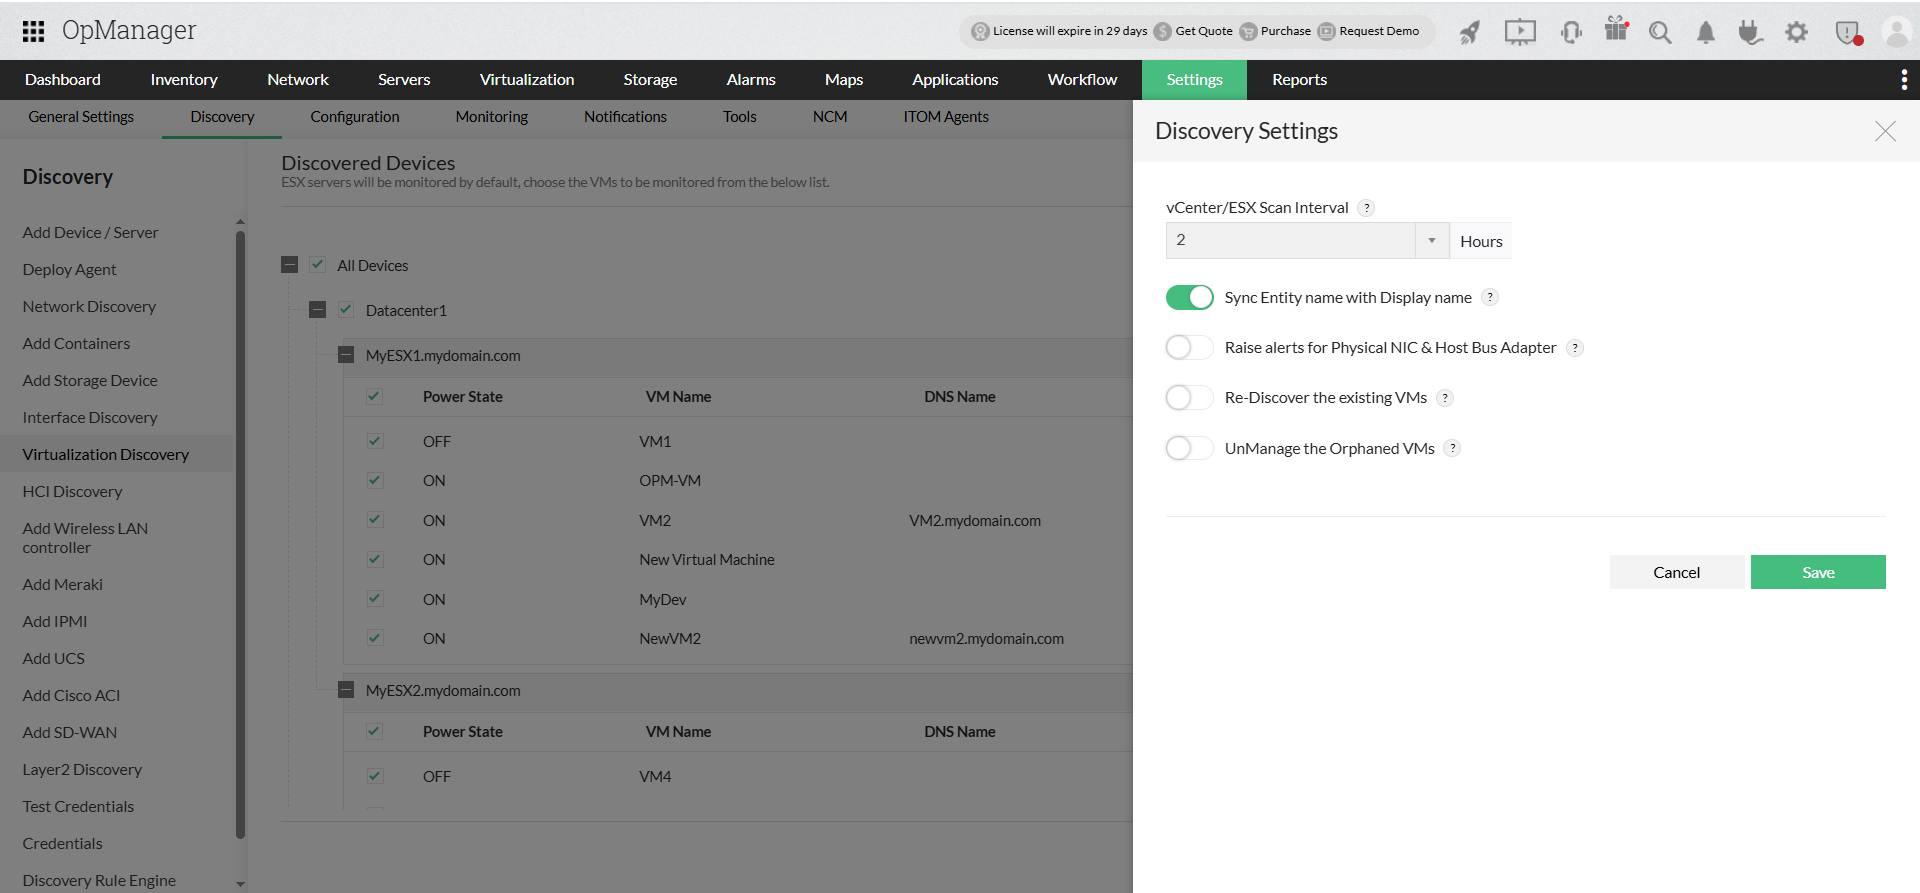Switch to the Monitoring sub-tab
The width and height of the screenshot is (1920, 893).
[491, 117]
